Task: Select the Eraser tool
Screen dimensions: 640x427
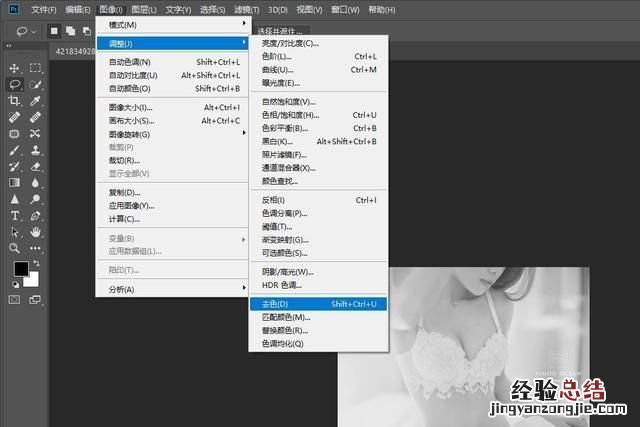Action: coord(35,167)
